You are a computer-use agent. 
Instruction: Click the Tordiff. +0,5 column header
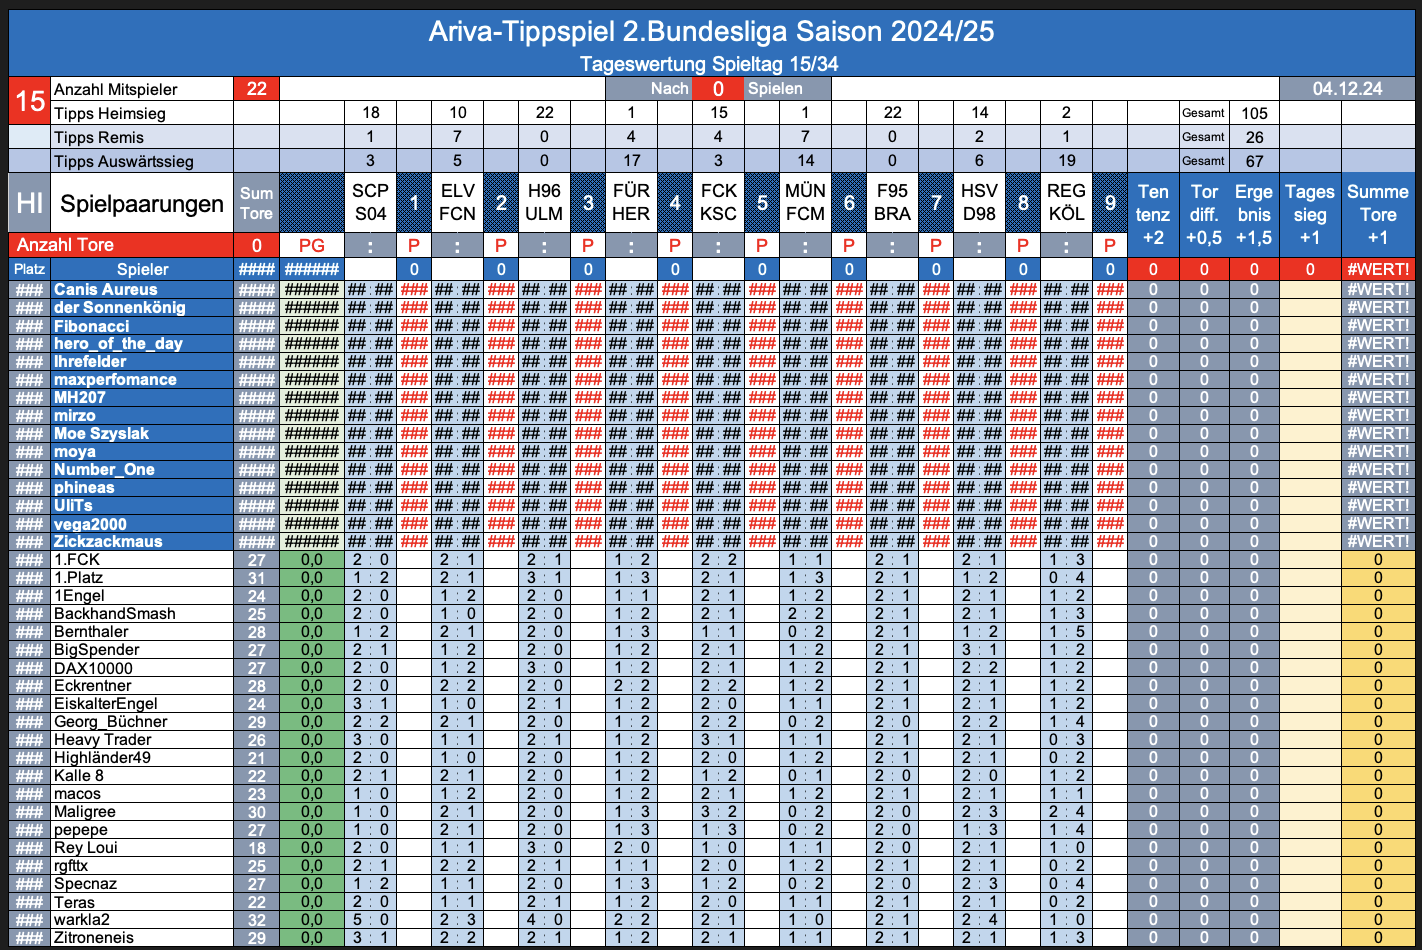coord(1204,214)
